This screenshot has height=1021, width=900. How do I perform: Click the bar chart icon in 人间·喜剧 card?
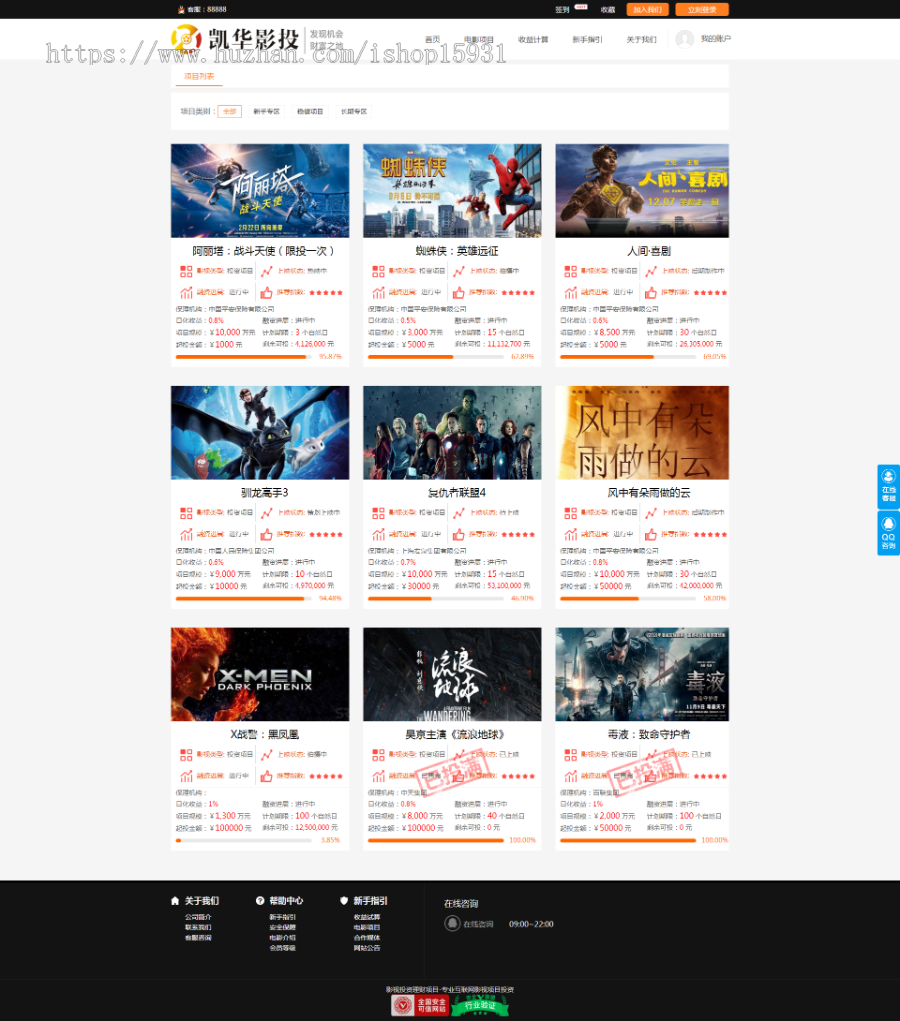pyautogui.click(x=570, y=293)
